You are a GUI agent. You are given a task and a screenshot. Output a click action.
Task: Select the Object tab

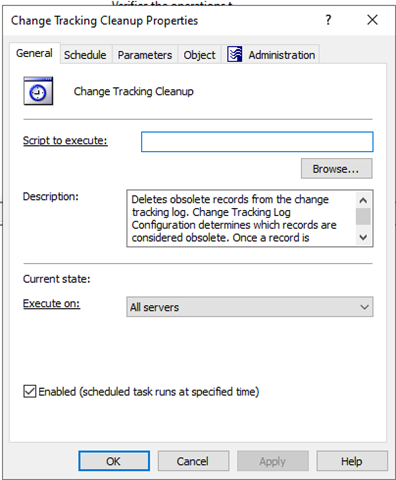pyautogui.click(x=199, y=55)
